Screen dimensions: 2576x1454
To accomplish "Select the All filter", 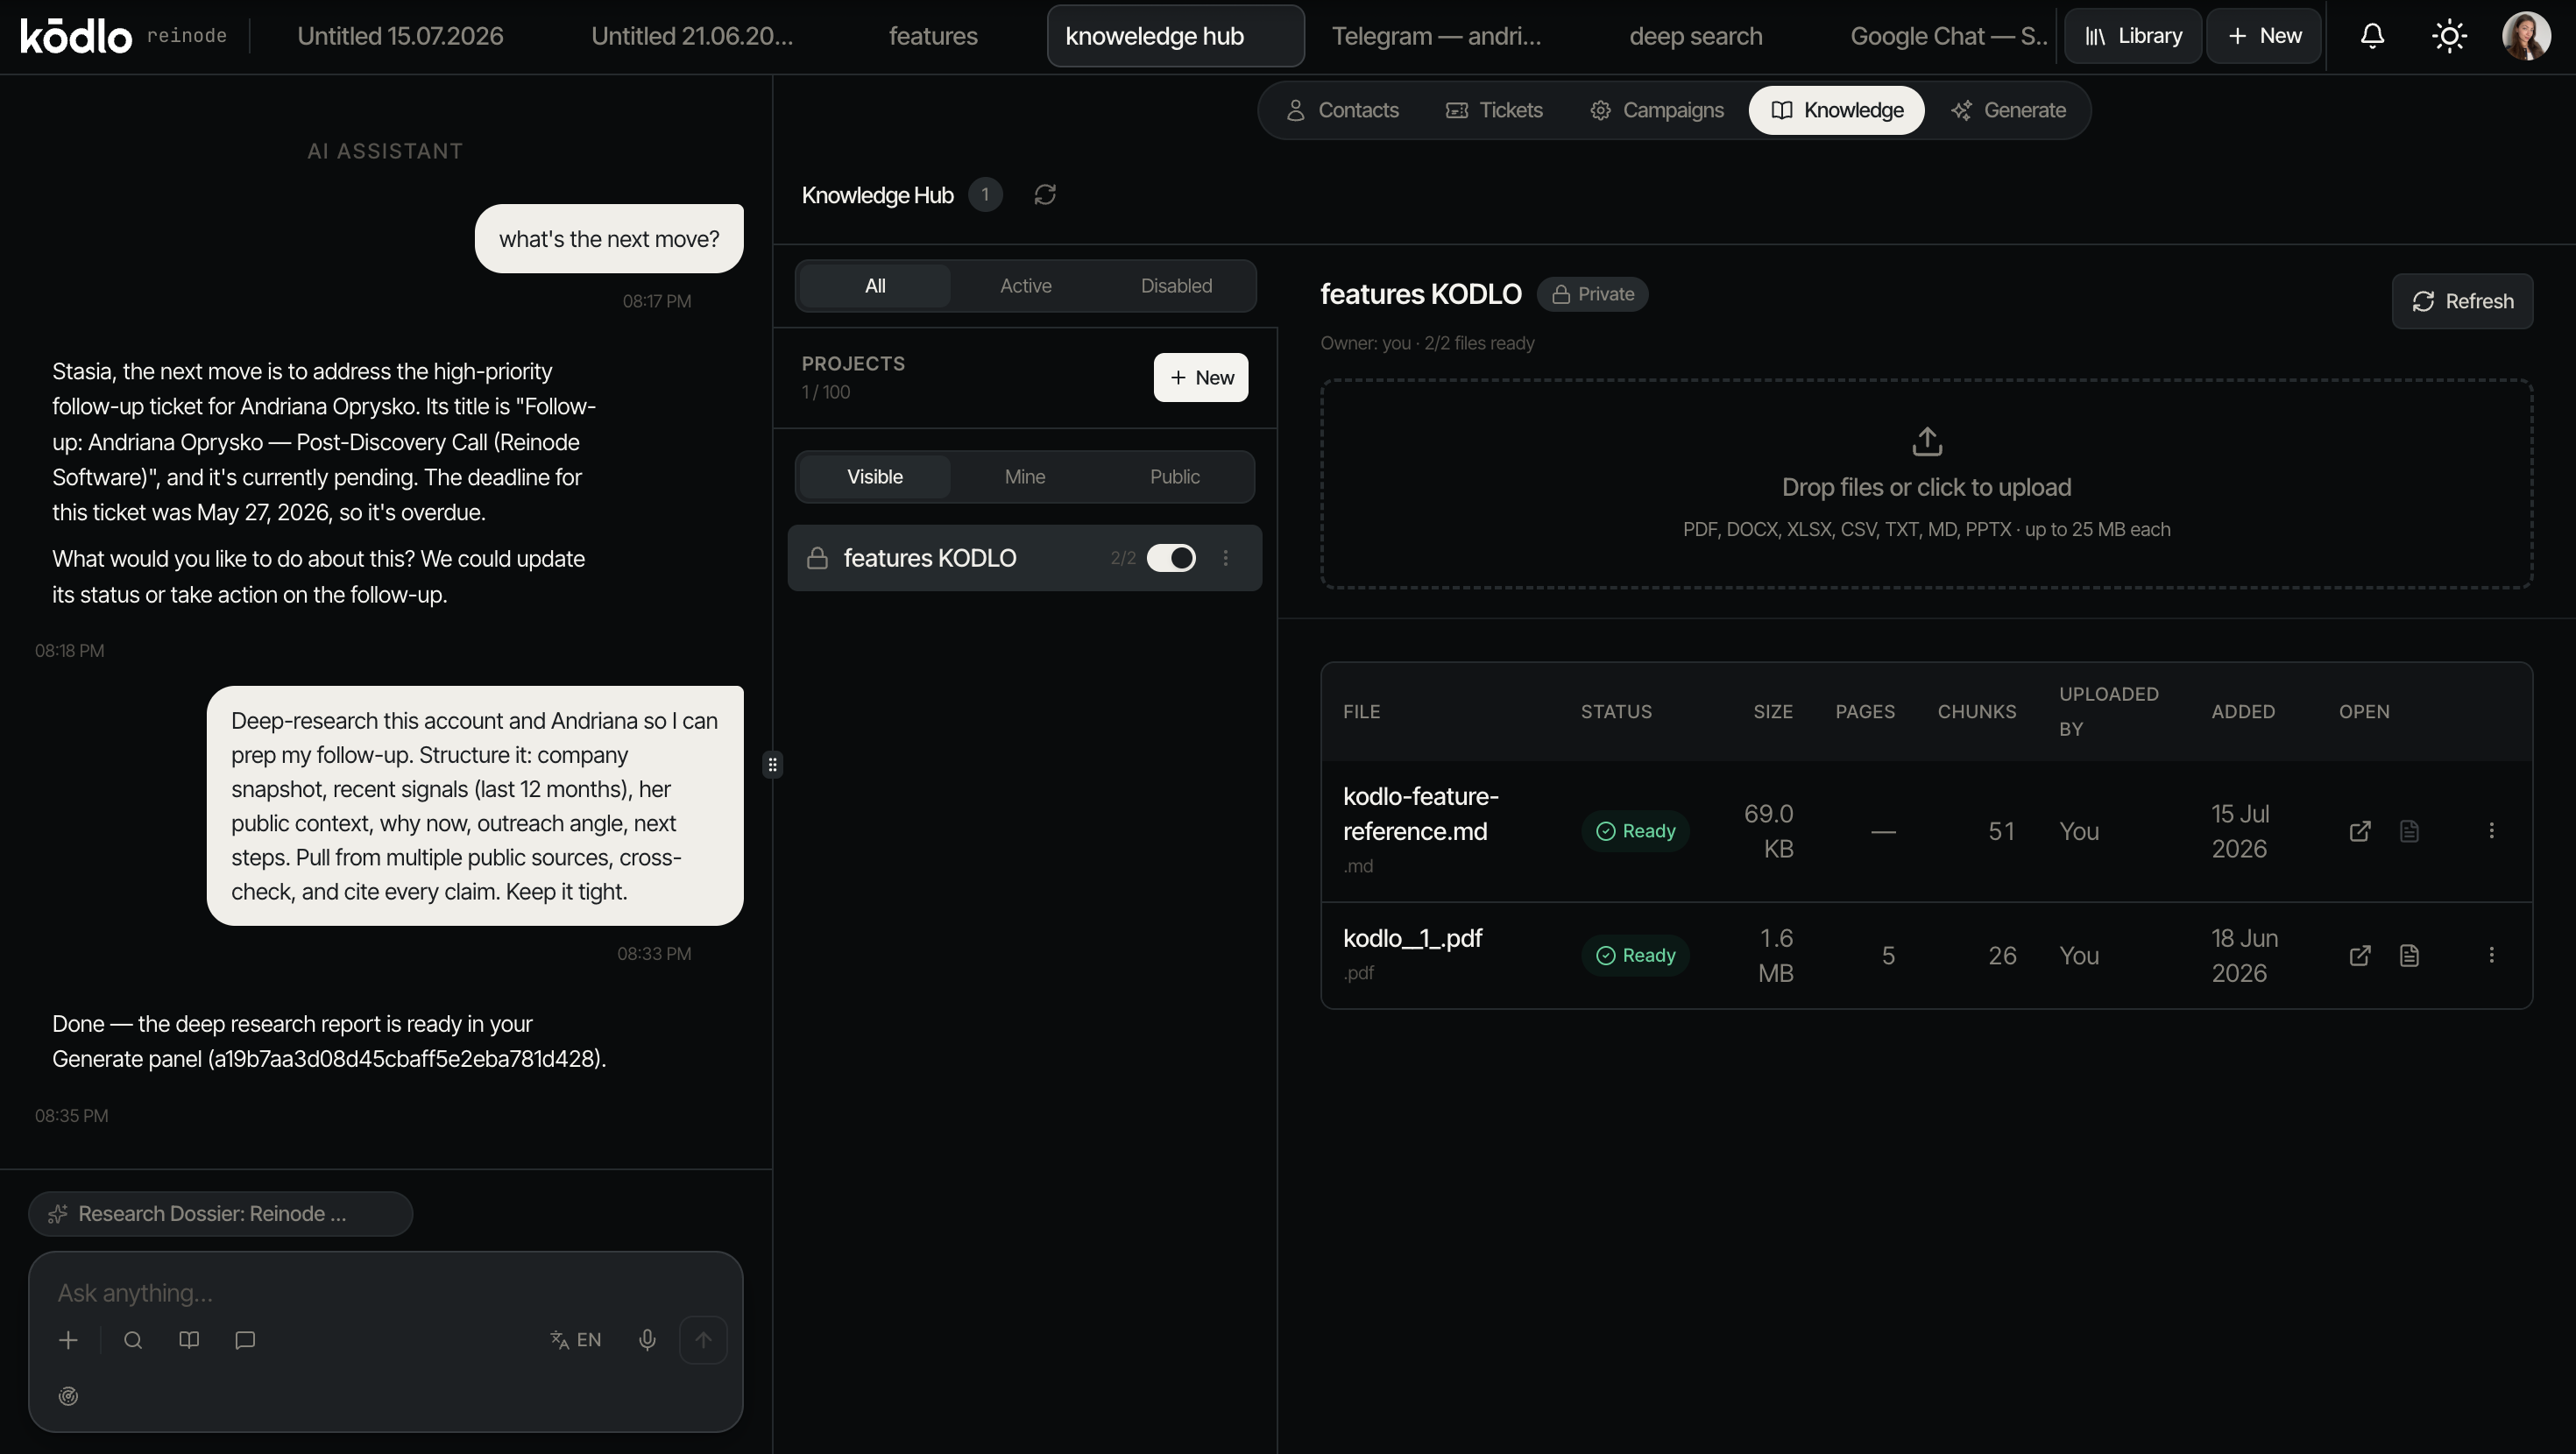I will tap(875, 286).
